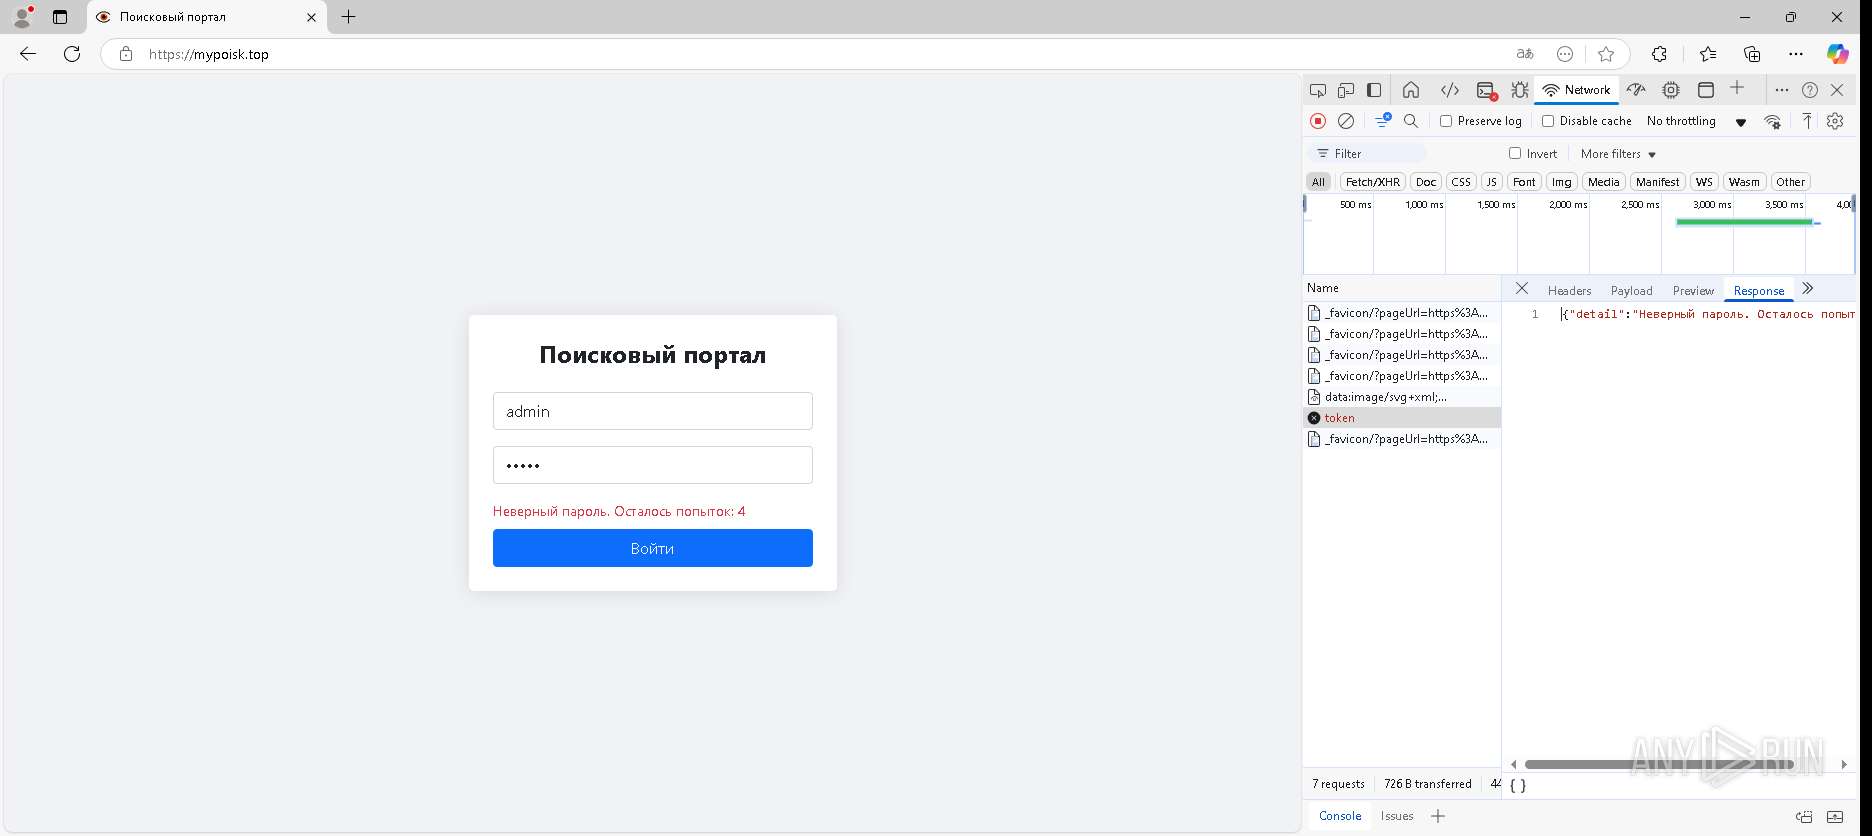
Task: Add more tools with the plus icon
Action: 1737,88
